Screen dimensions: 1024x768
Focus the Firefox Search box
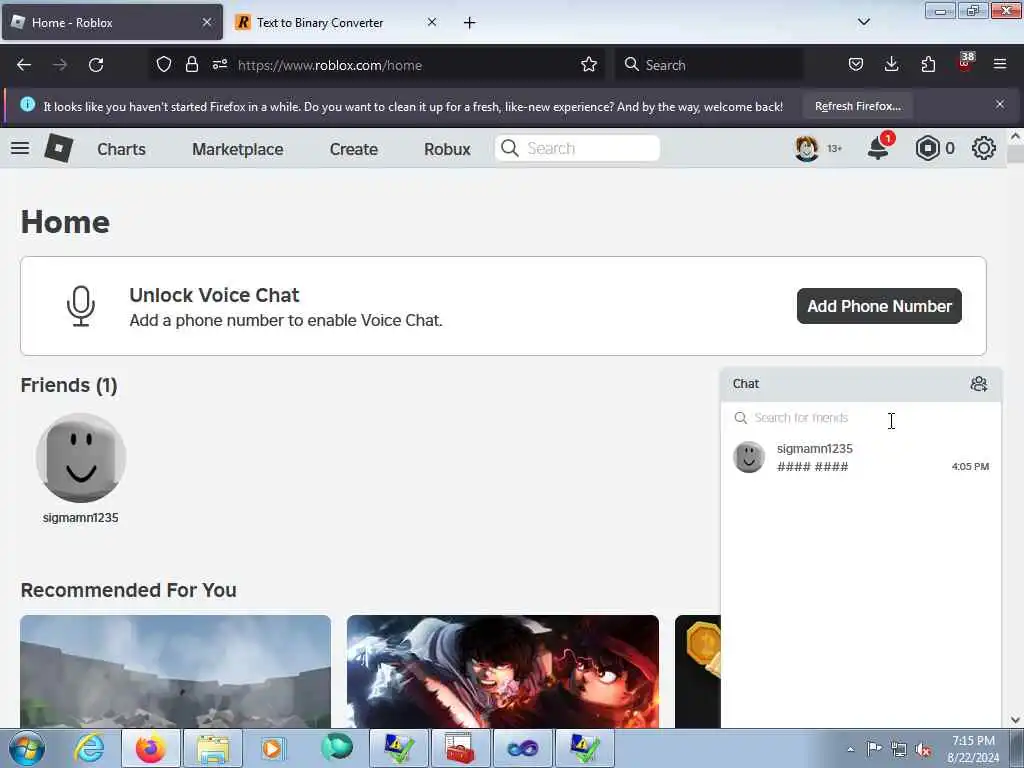(x=709, y=65)
